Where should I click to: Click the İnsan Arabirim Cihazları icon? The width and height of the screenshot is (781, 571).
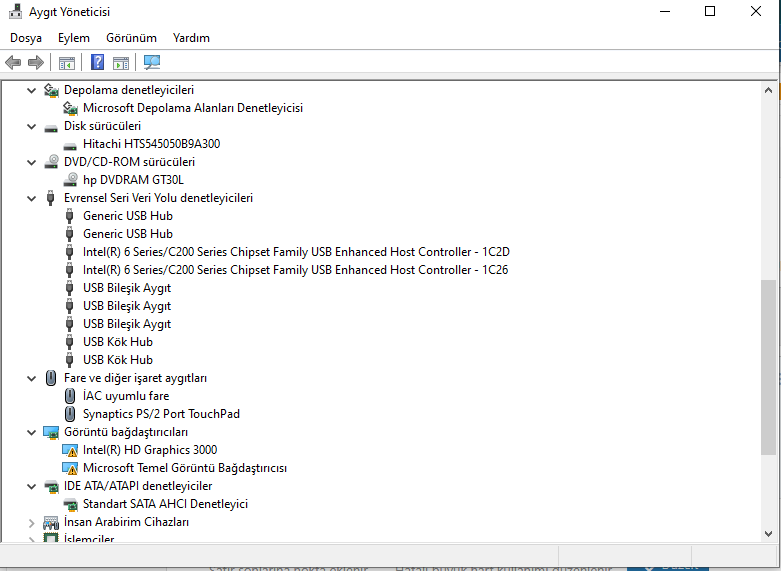coord(51,522)
